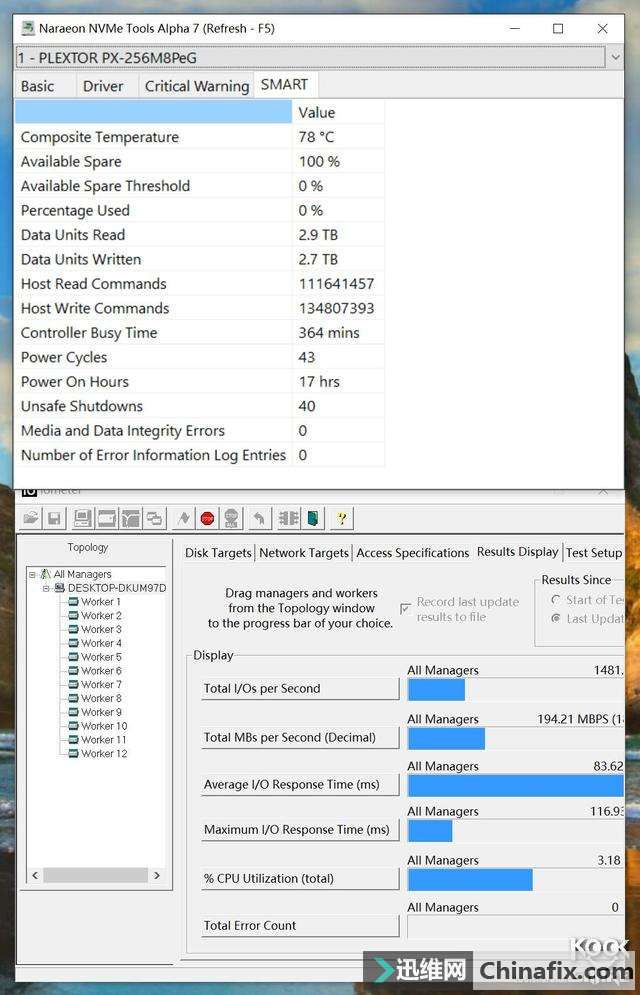Click the 111641457 Host Read Commands value
This screenshot has width=640, height=995.
[x=336, y=284]
